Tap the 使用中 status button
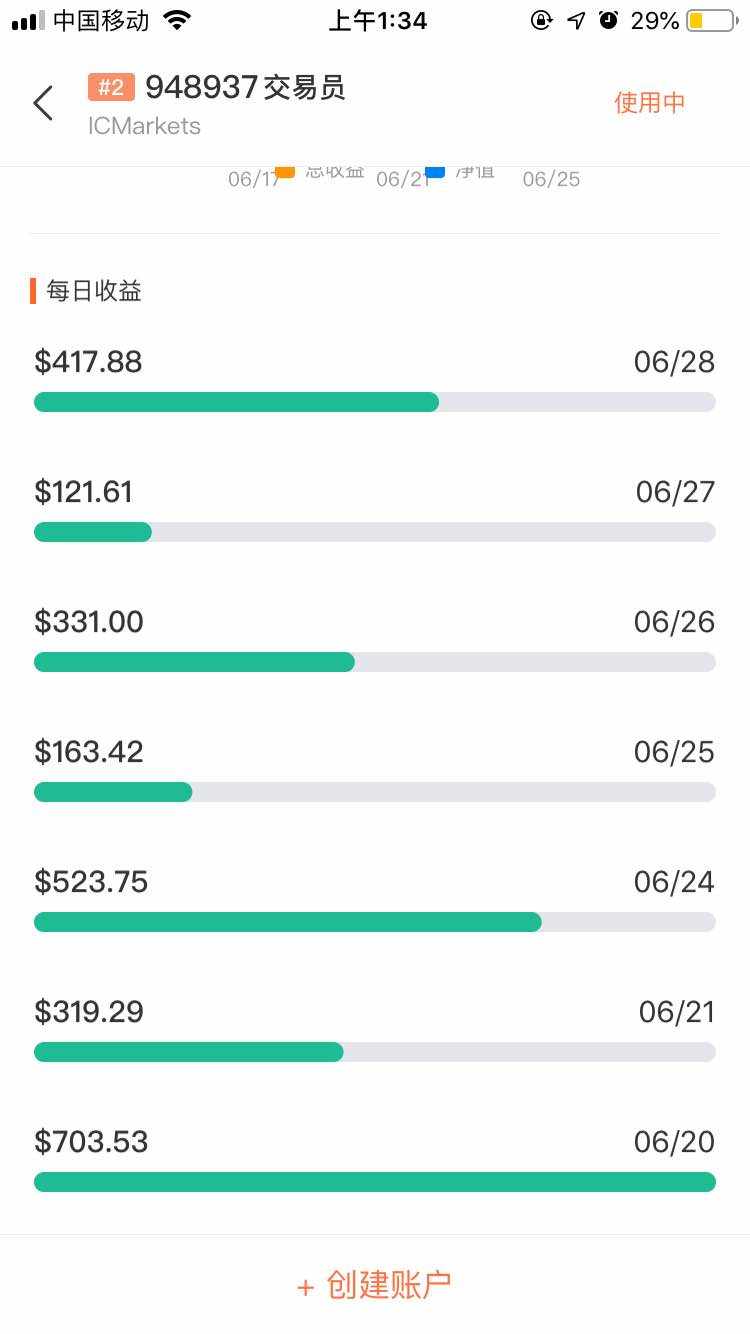 pos(649,103)
